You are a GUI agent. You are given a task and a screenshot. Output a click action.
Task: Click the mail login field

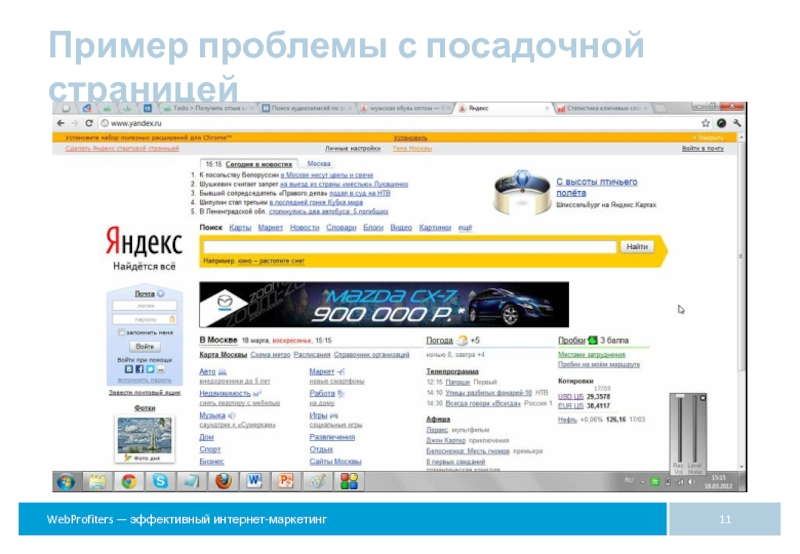pos(145,306)
